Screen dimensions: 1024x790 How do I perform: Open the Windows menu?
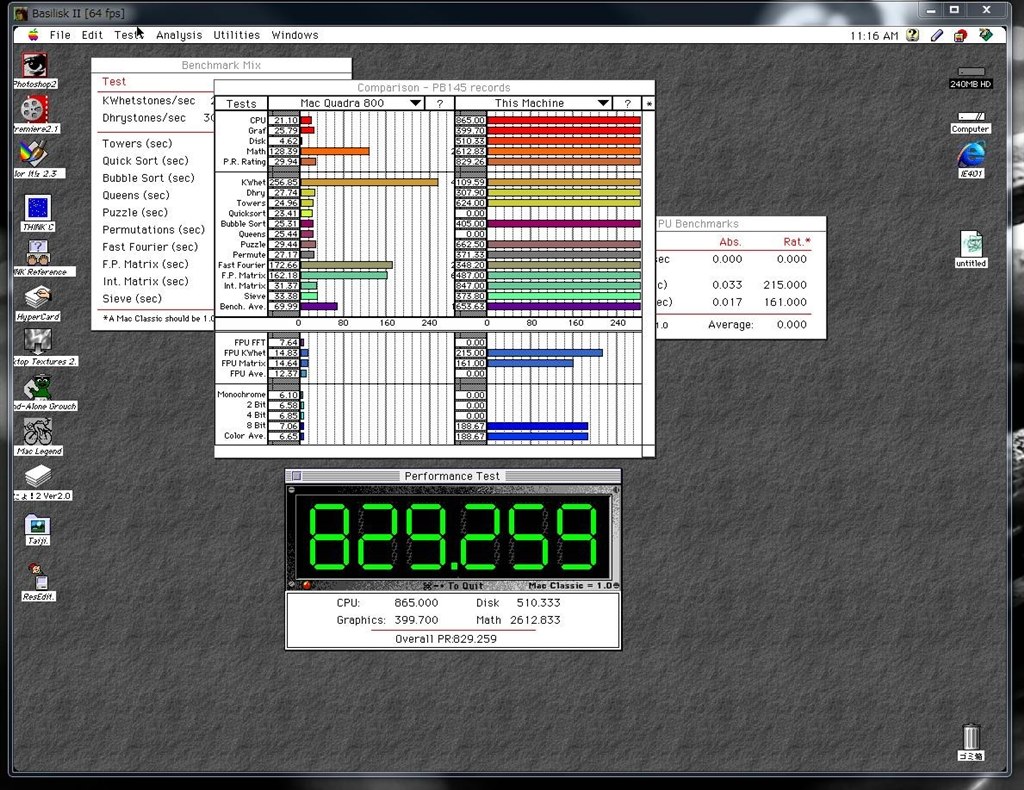pos(295,35)
